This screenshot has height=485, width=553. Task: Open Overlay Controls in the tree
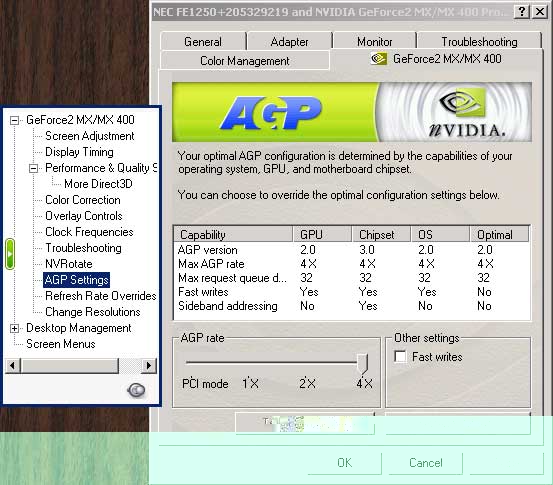tap(84, 216)
